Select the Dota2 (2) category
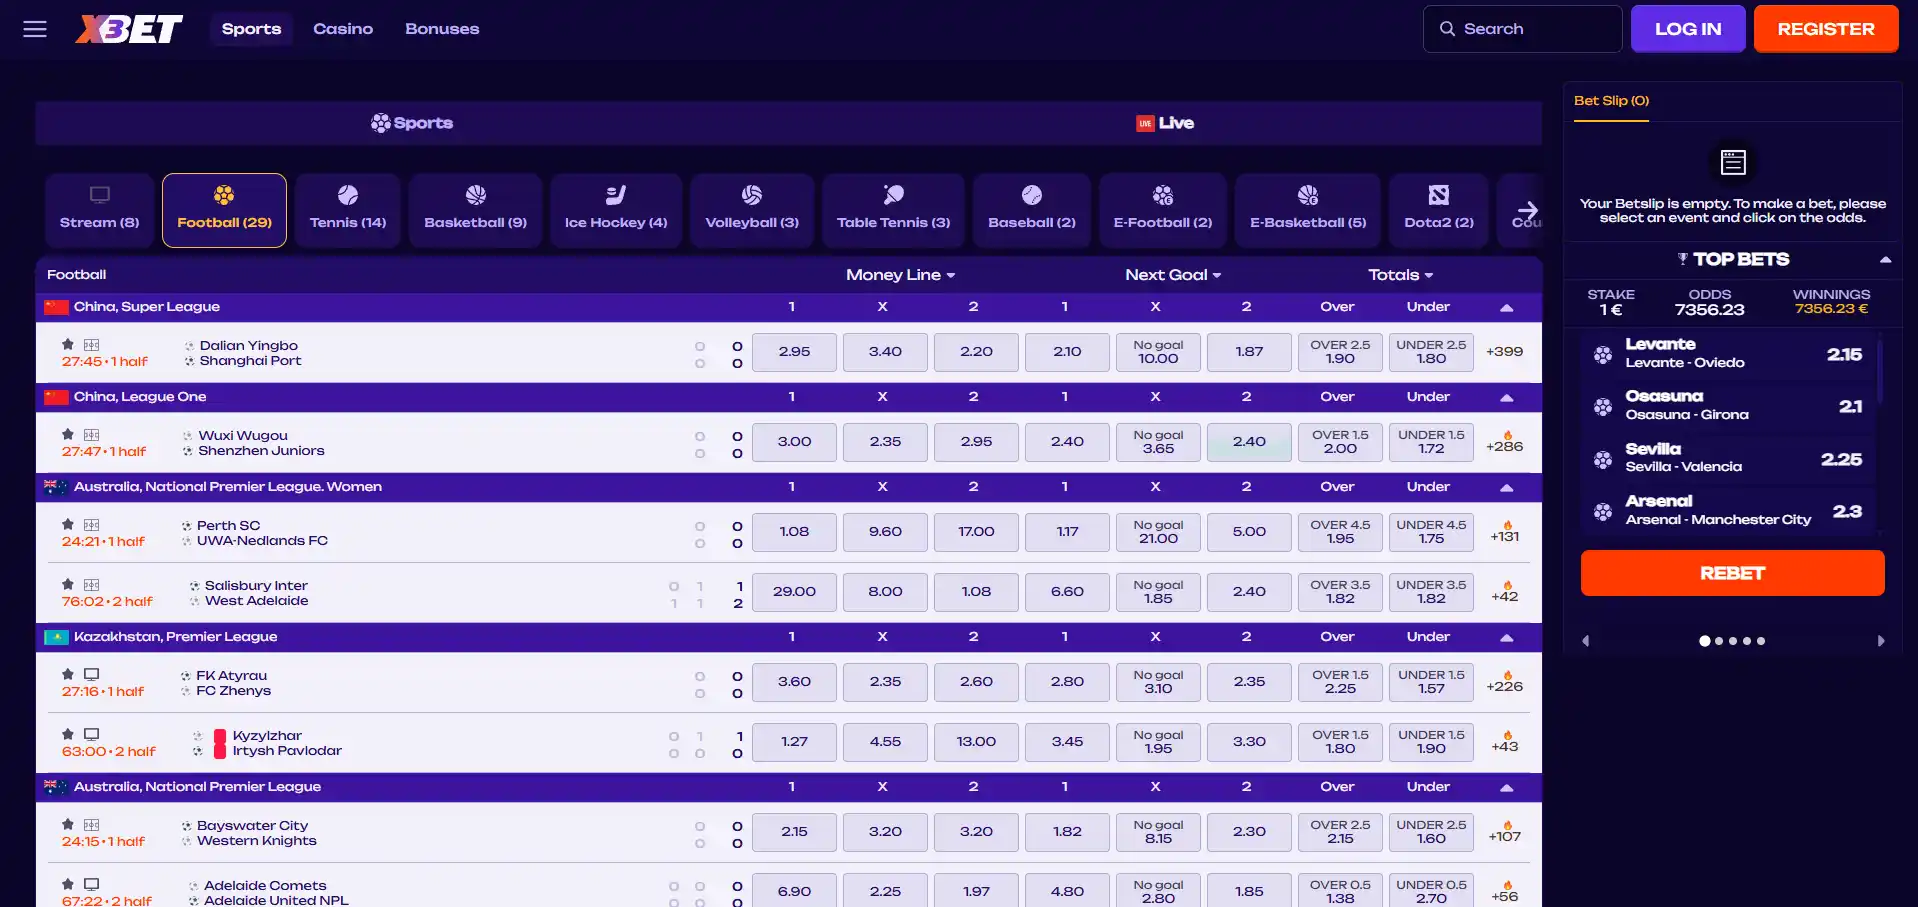This screenshot has width=1918, height=907. [1439, 210]
